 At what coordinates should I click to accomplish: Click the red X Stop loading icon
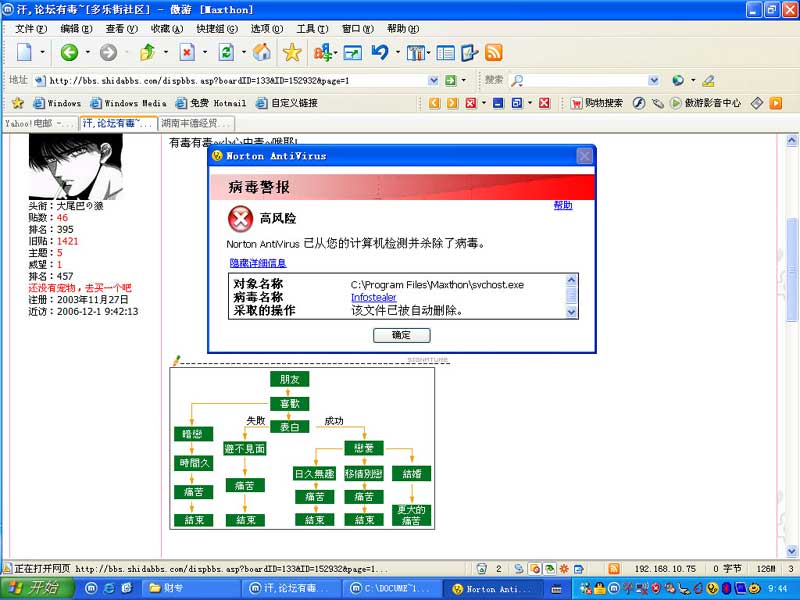[x=187, y=53]
